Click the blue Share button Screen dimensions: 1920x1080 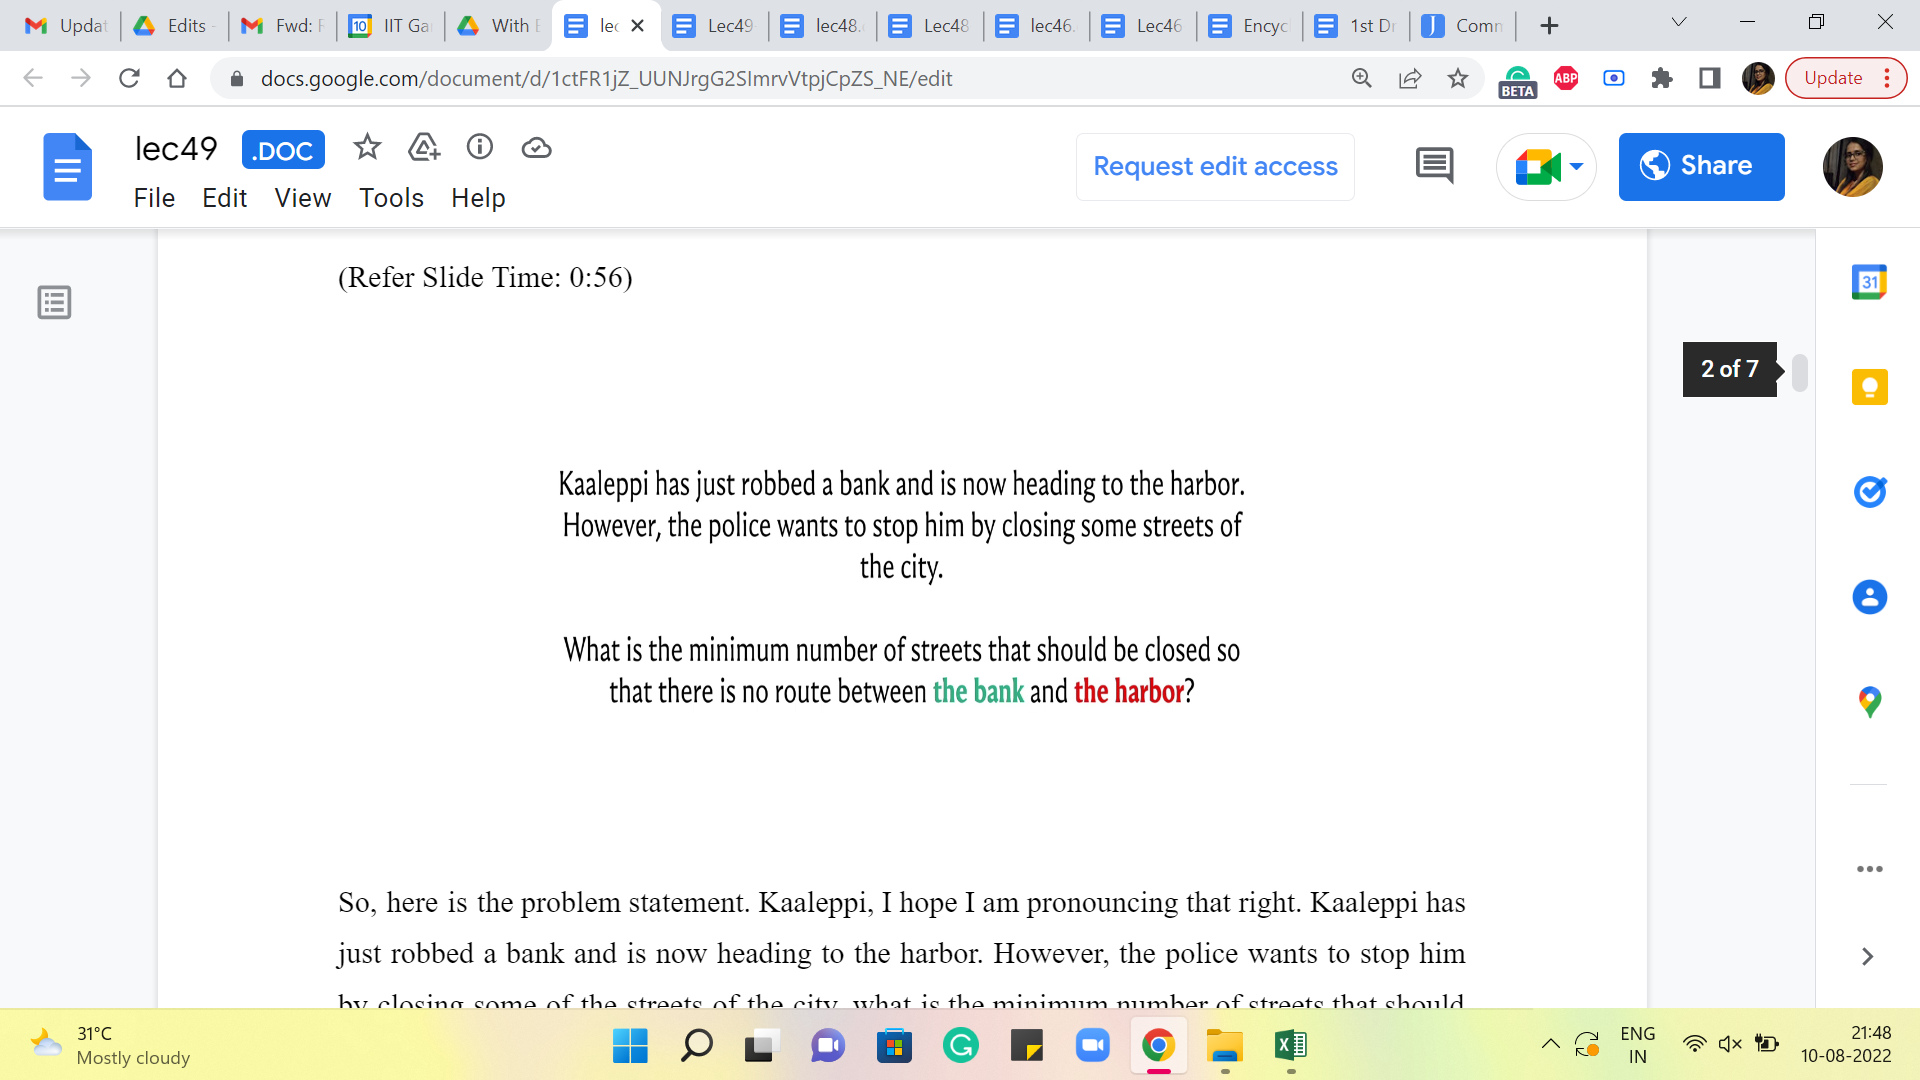coord(1701,166)
